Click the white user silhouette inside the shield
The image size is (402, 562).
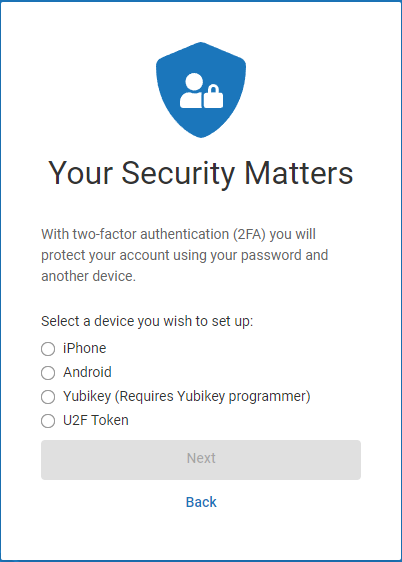(192, 90)
